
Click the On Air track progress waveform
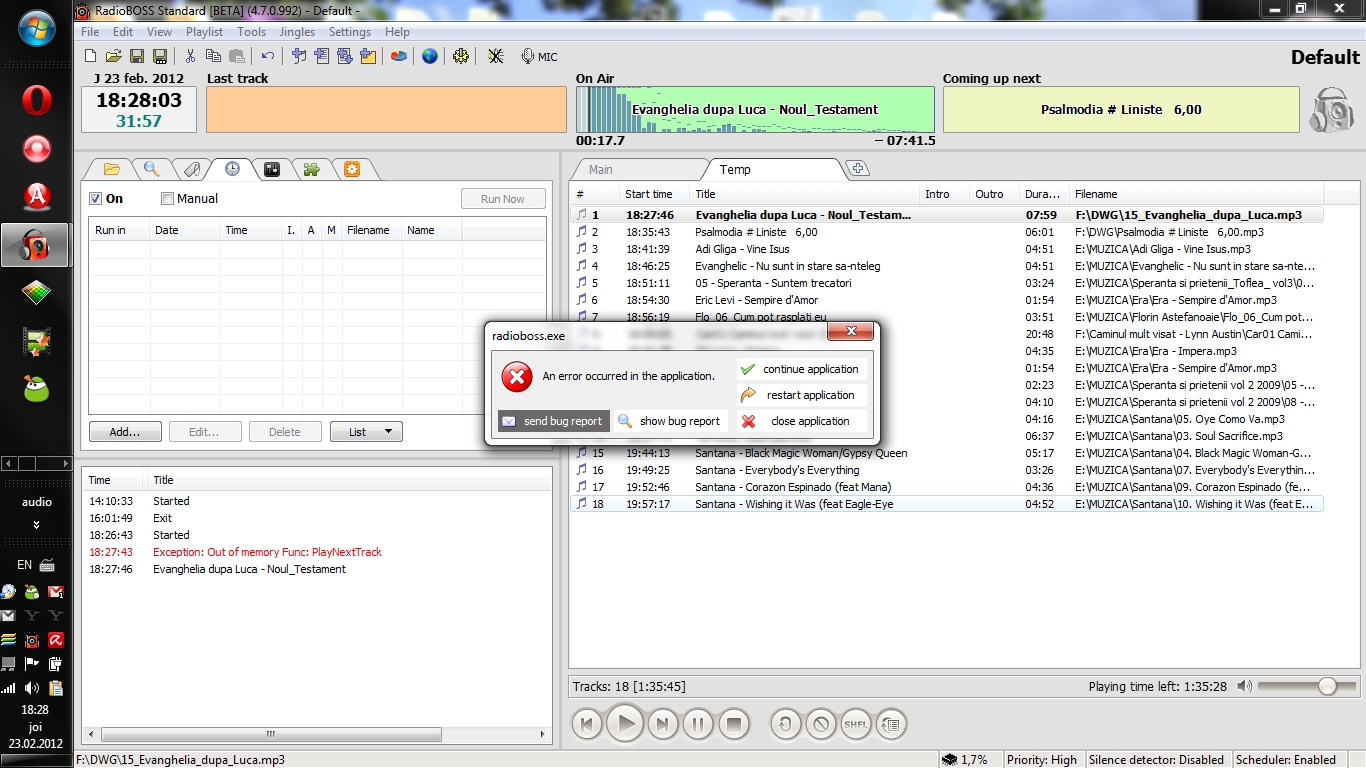click(x=755, y=109)
